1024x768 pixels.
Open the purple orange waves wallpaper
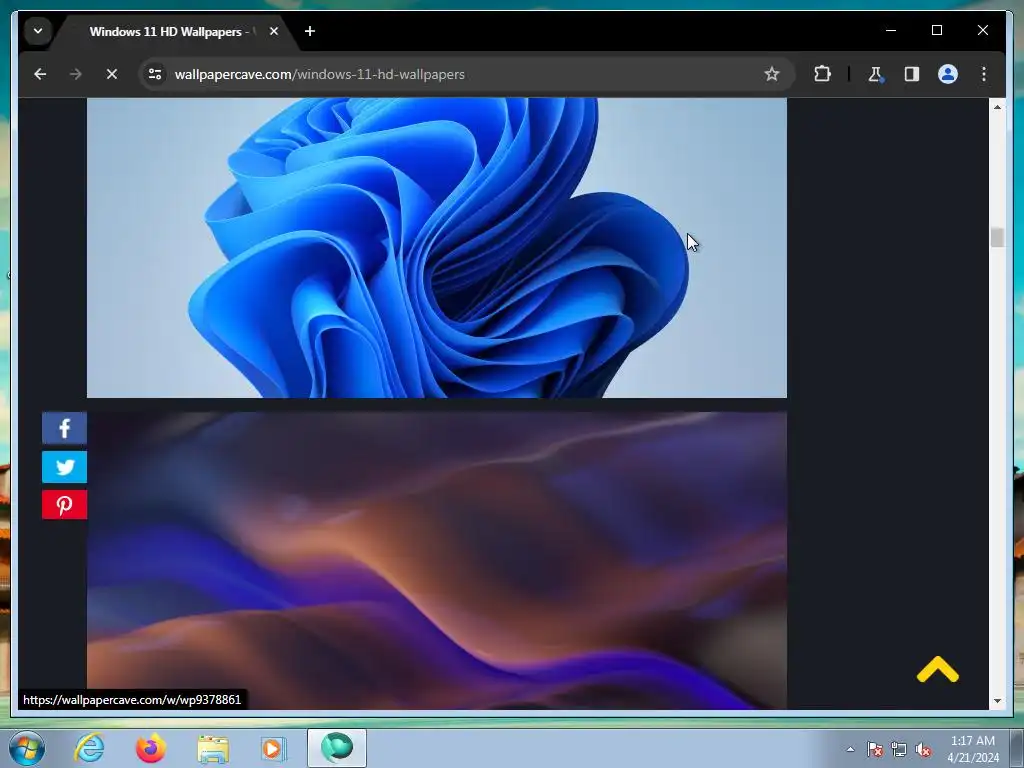437,560
